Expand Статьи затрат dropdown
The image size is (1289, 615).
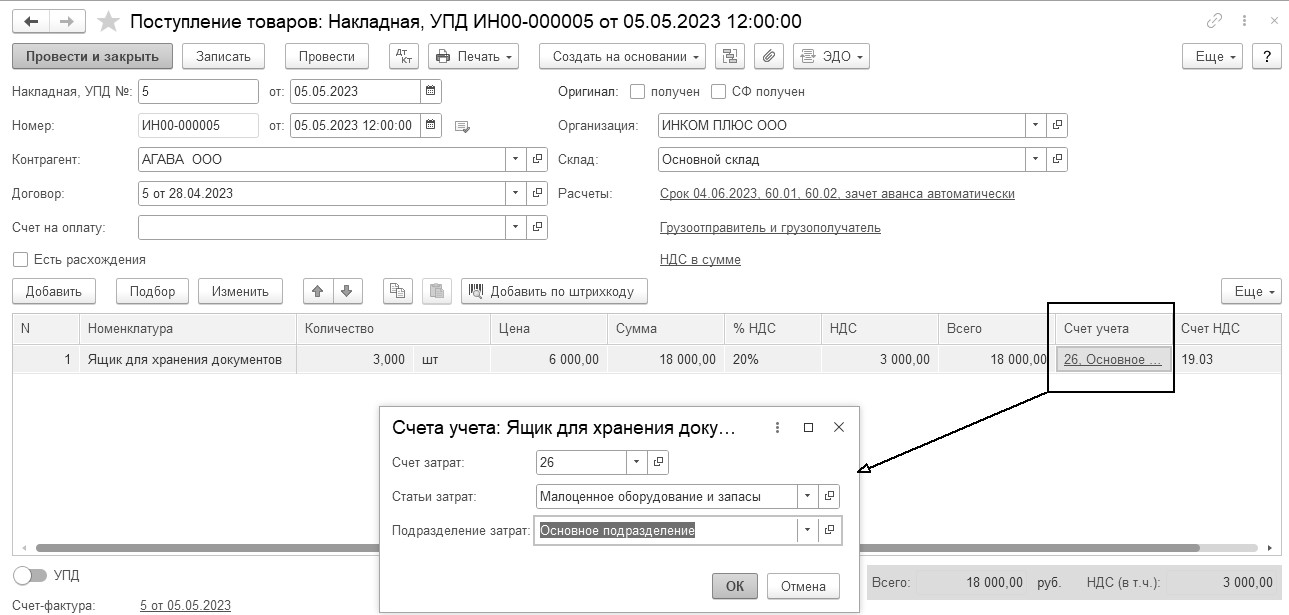pos(808,496)
